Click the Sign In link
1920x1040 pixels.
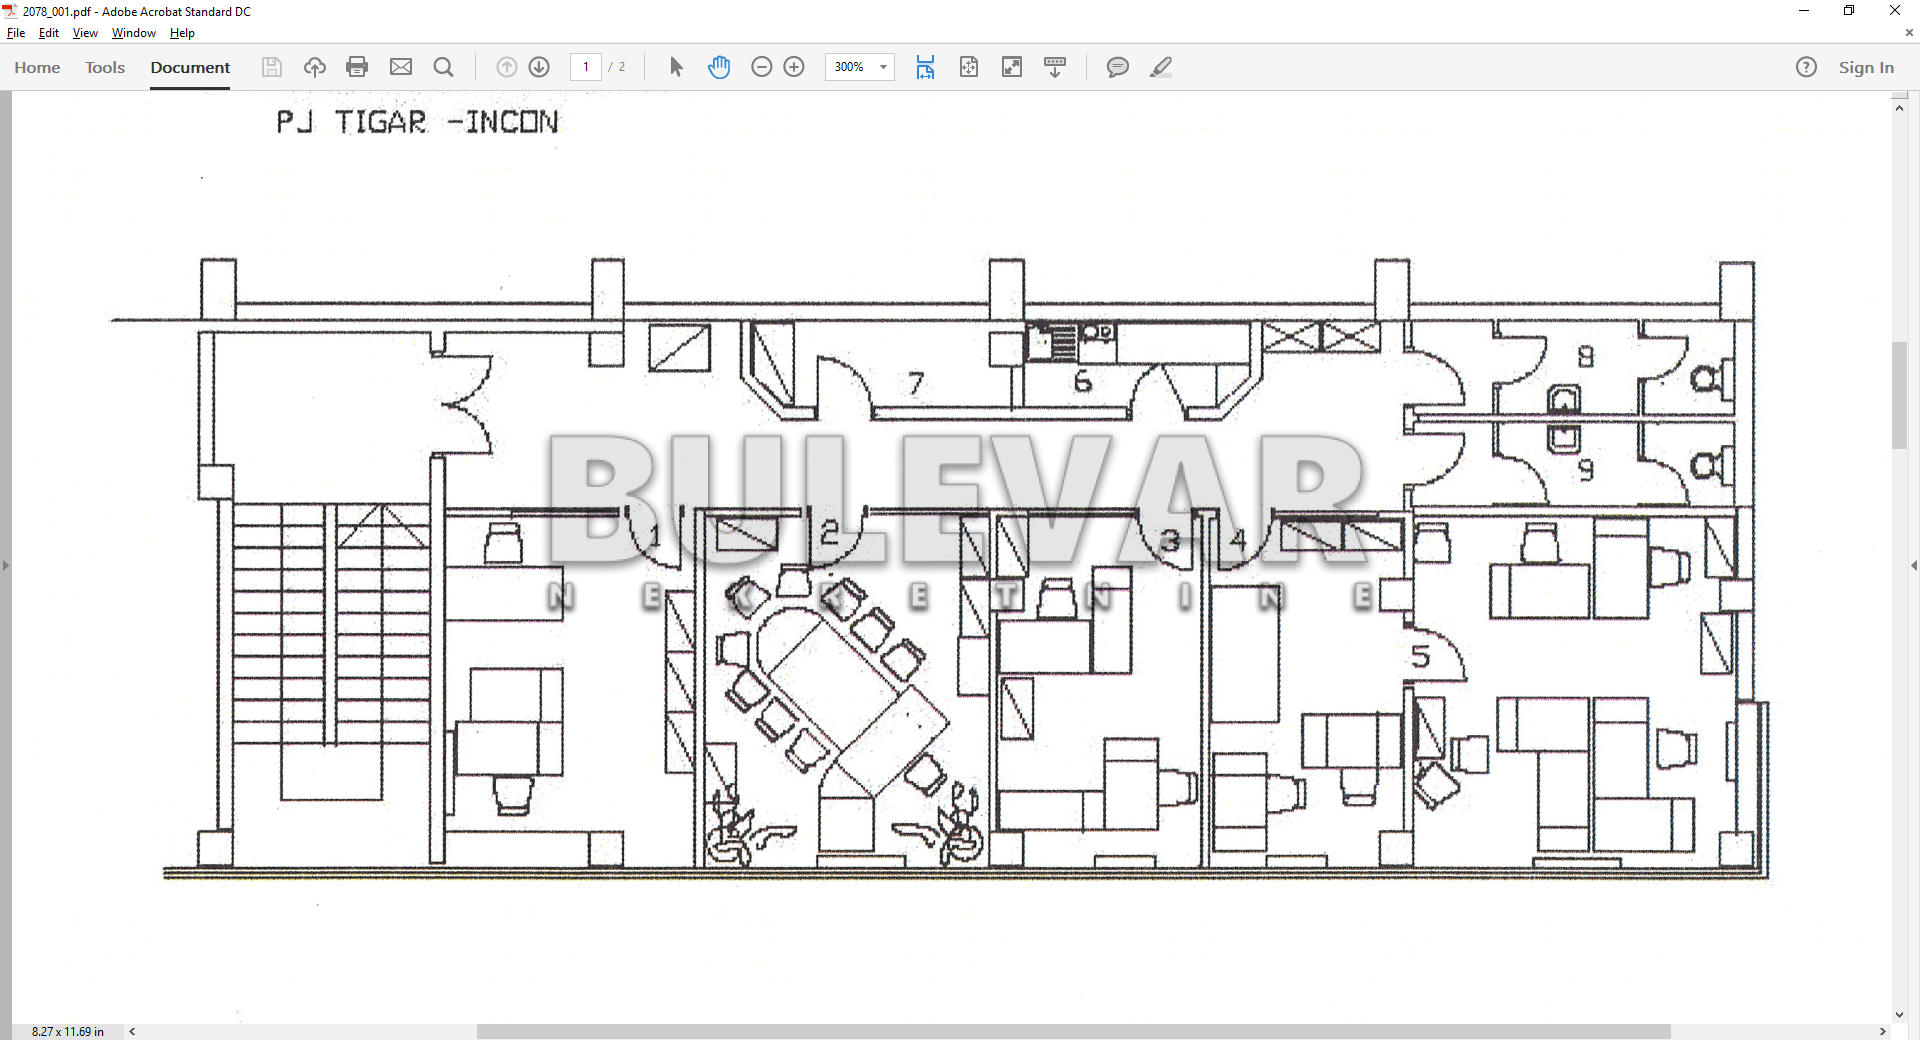click(1866, 67)
